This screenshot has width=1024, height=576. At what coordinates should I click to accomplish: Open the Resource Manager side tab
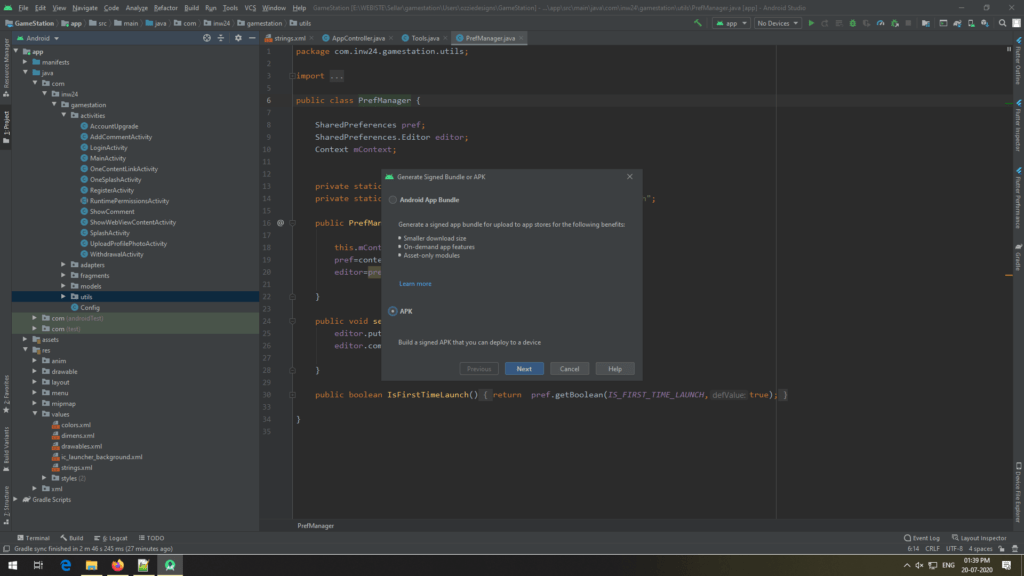tap(6, 67)
